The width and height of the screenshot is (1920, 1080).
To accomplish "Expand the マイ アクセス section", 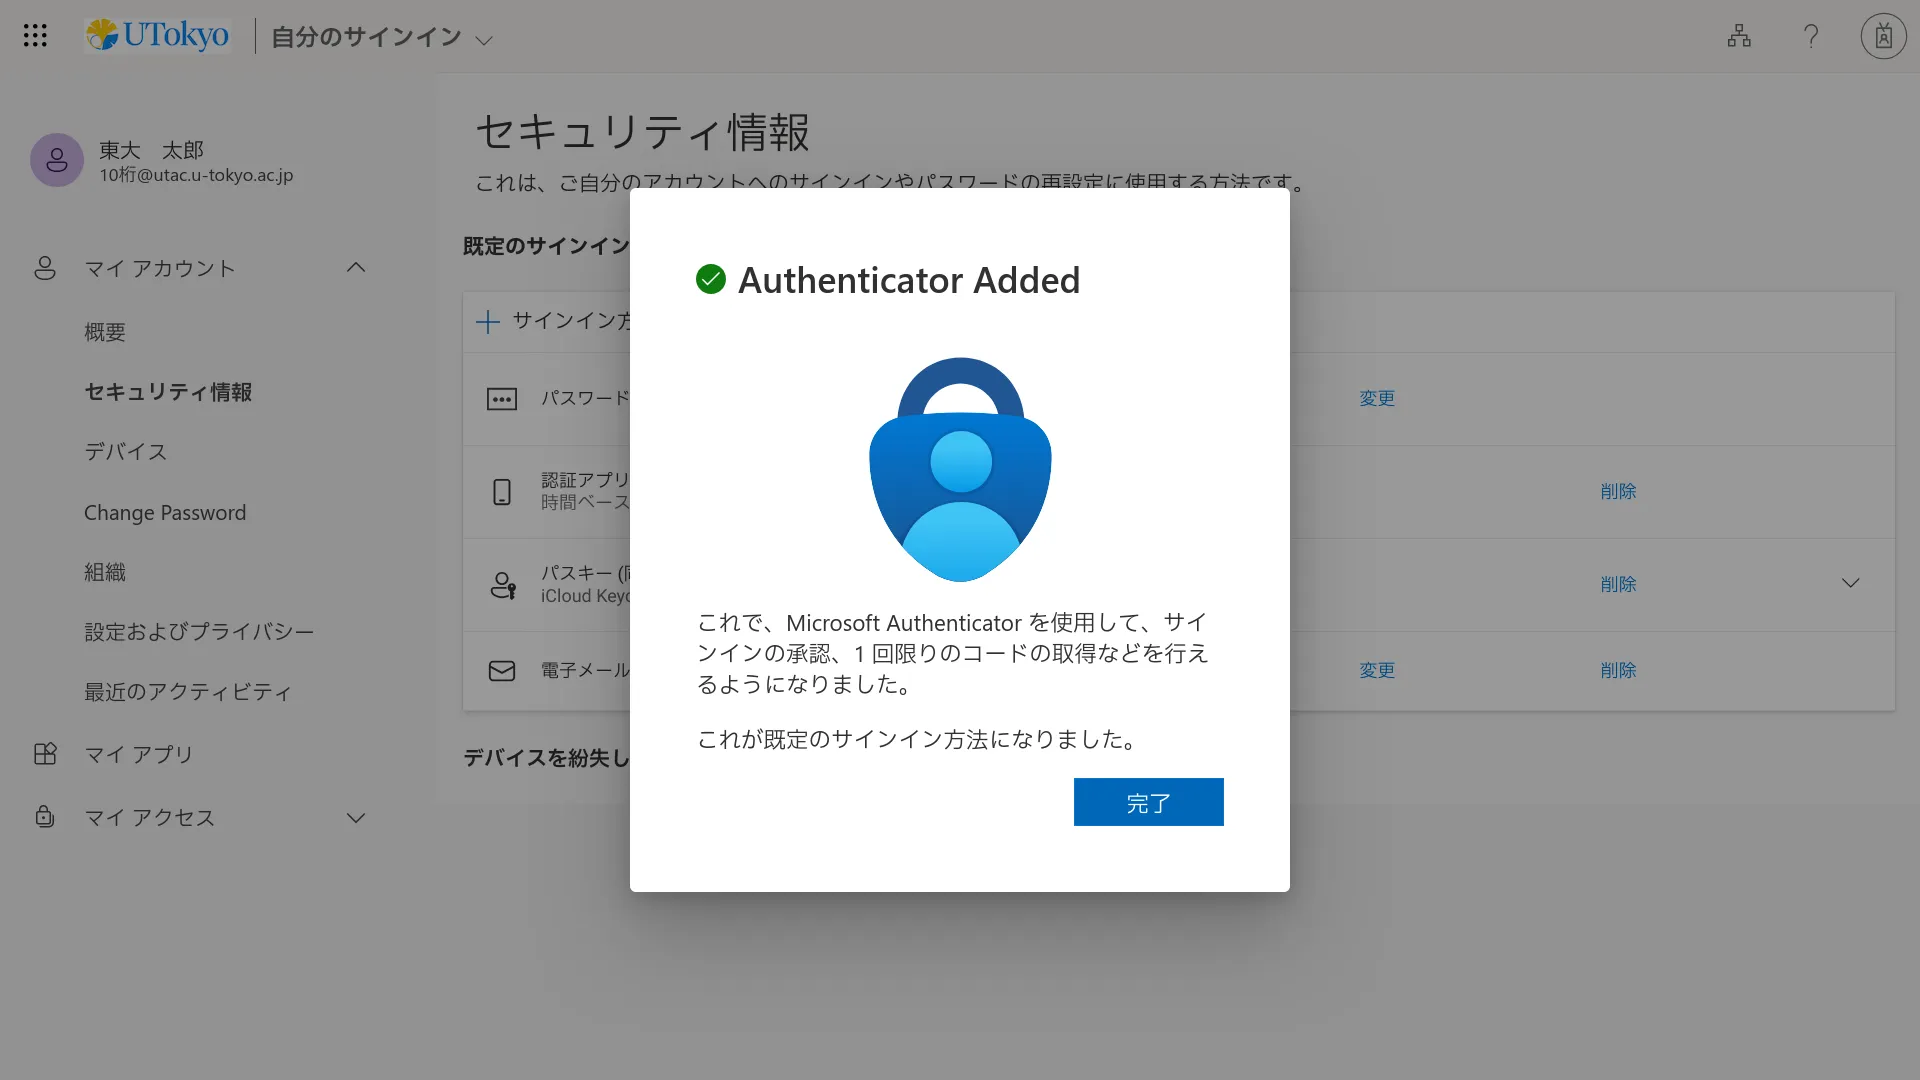I will coord(356,818).
